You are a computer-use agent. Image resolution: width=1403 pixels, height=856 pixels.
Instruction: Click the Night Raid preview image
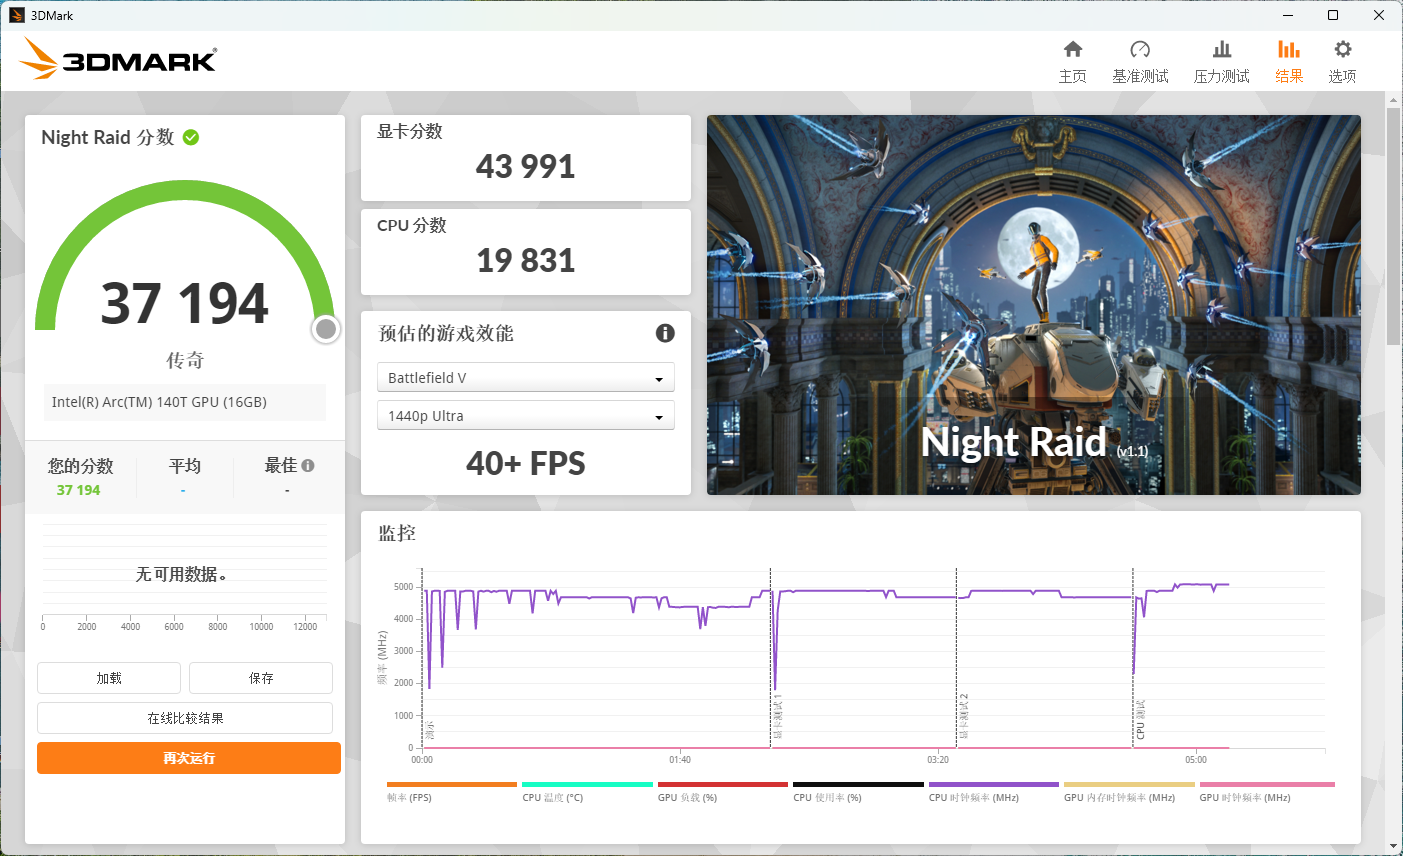coord(1033,304)
